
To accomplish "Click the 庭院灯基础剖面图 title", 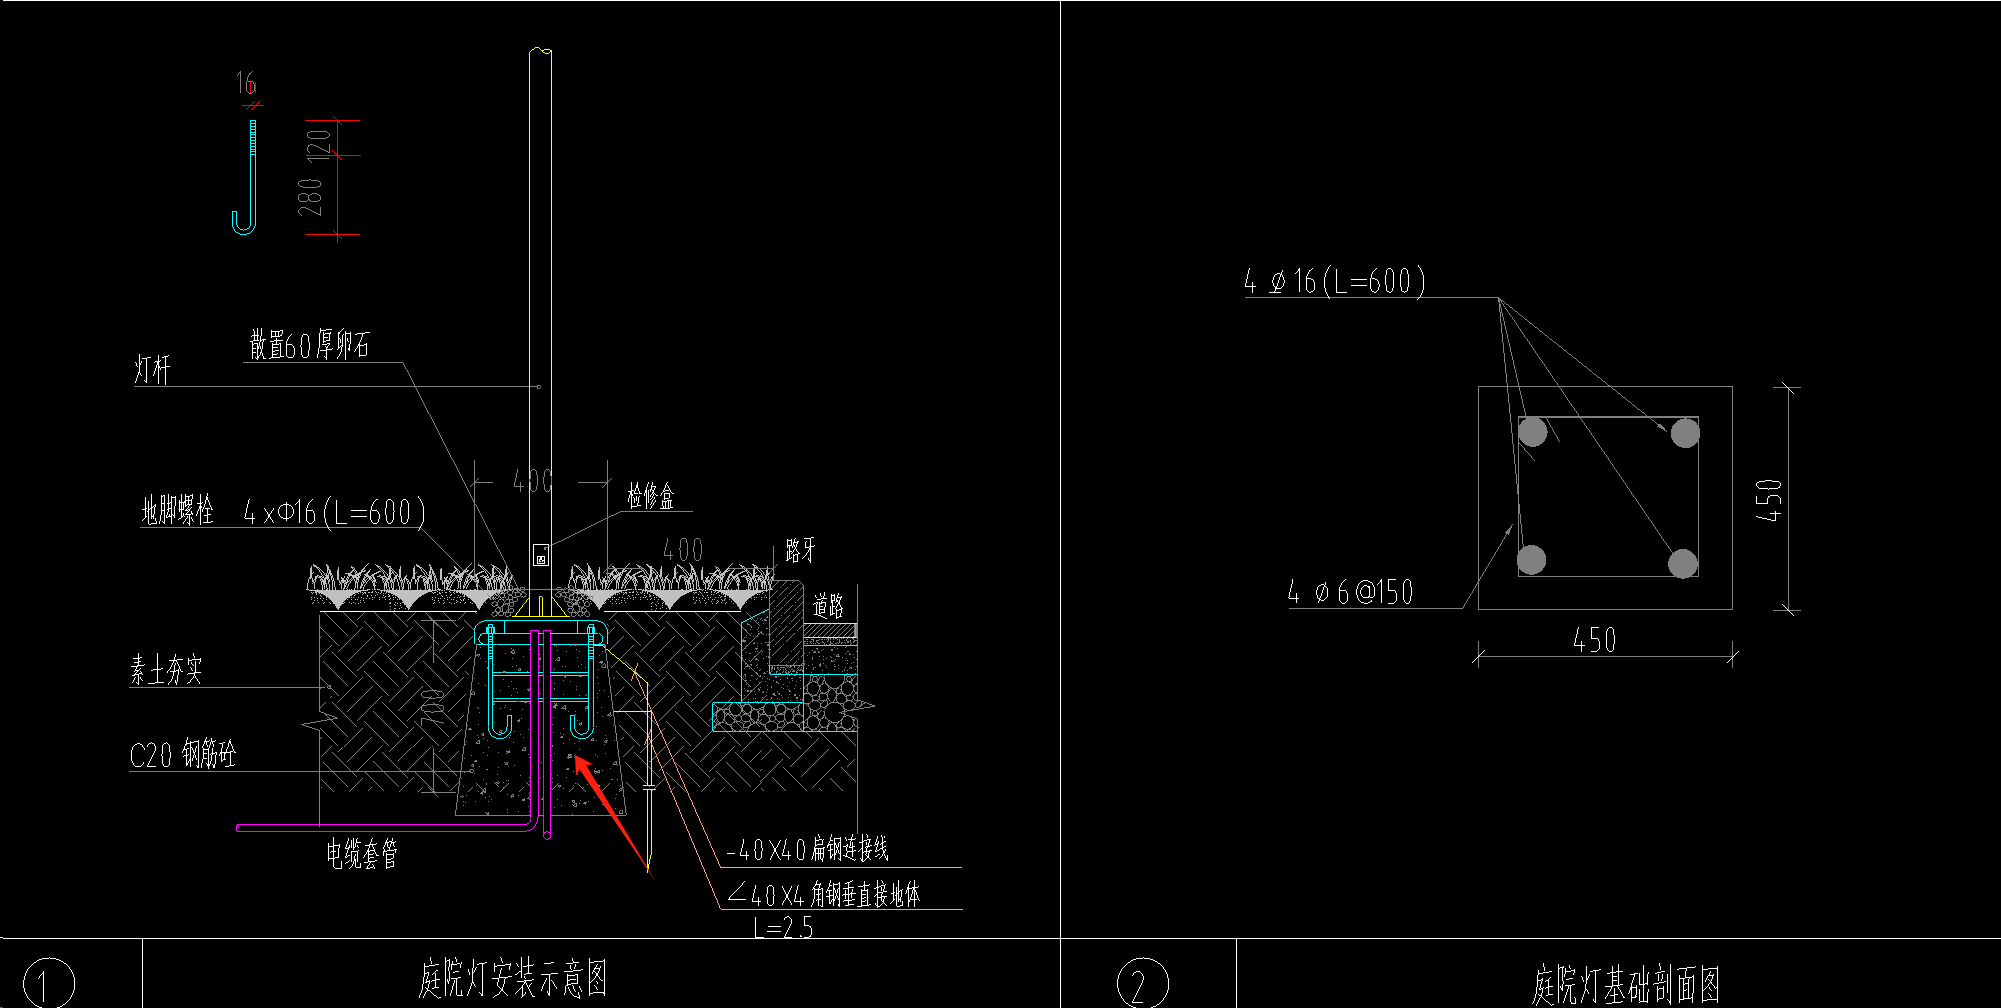I will 1626,985.
